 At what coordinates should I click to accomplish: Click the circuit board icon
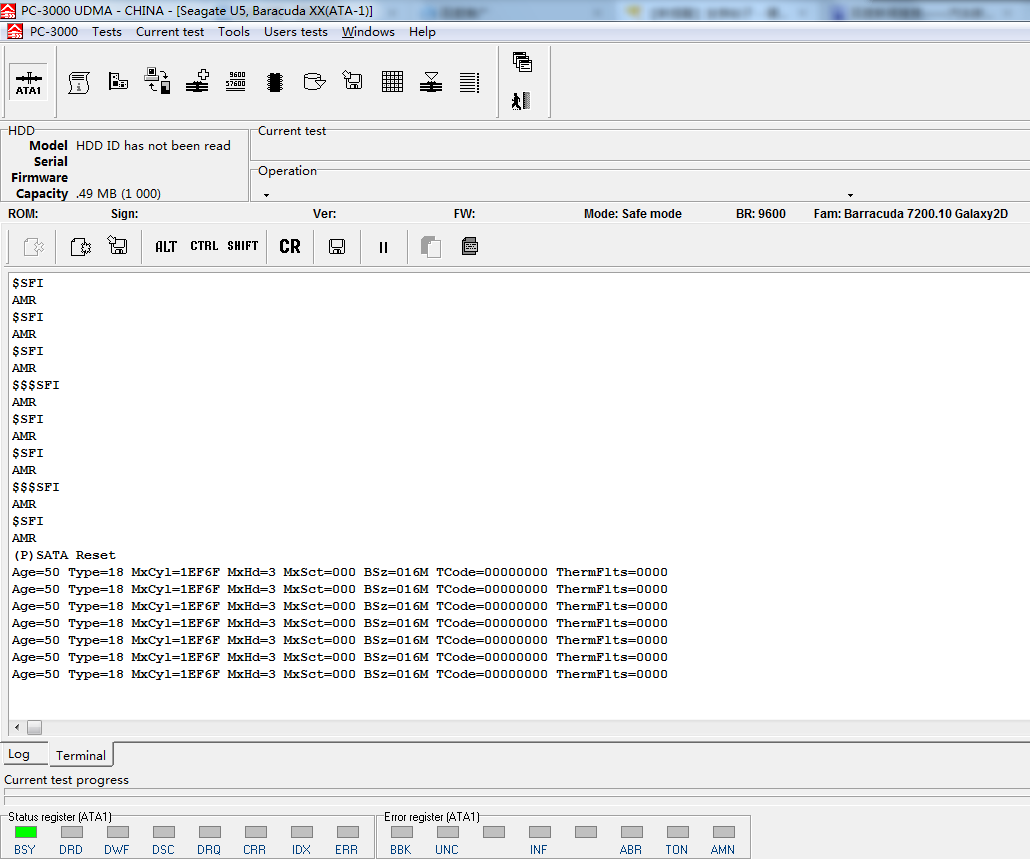click(x=118, y=81)
